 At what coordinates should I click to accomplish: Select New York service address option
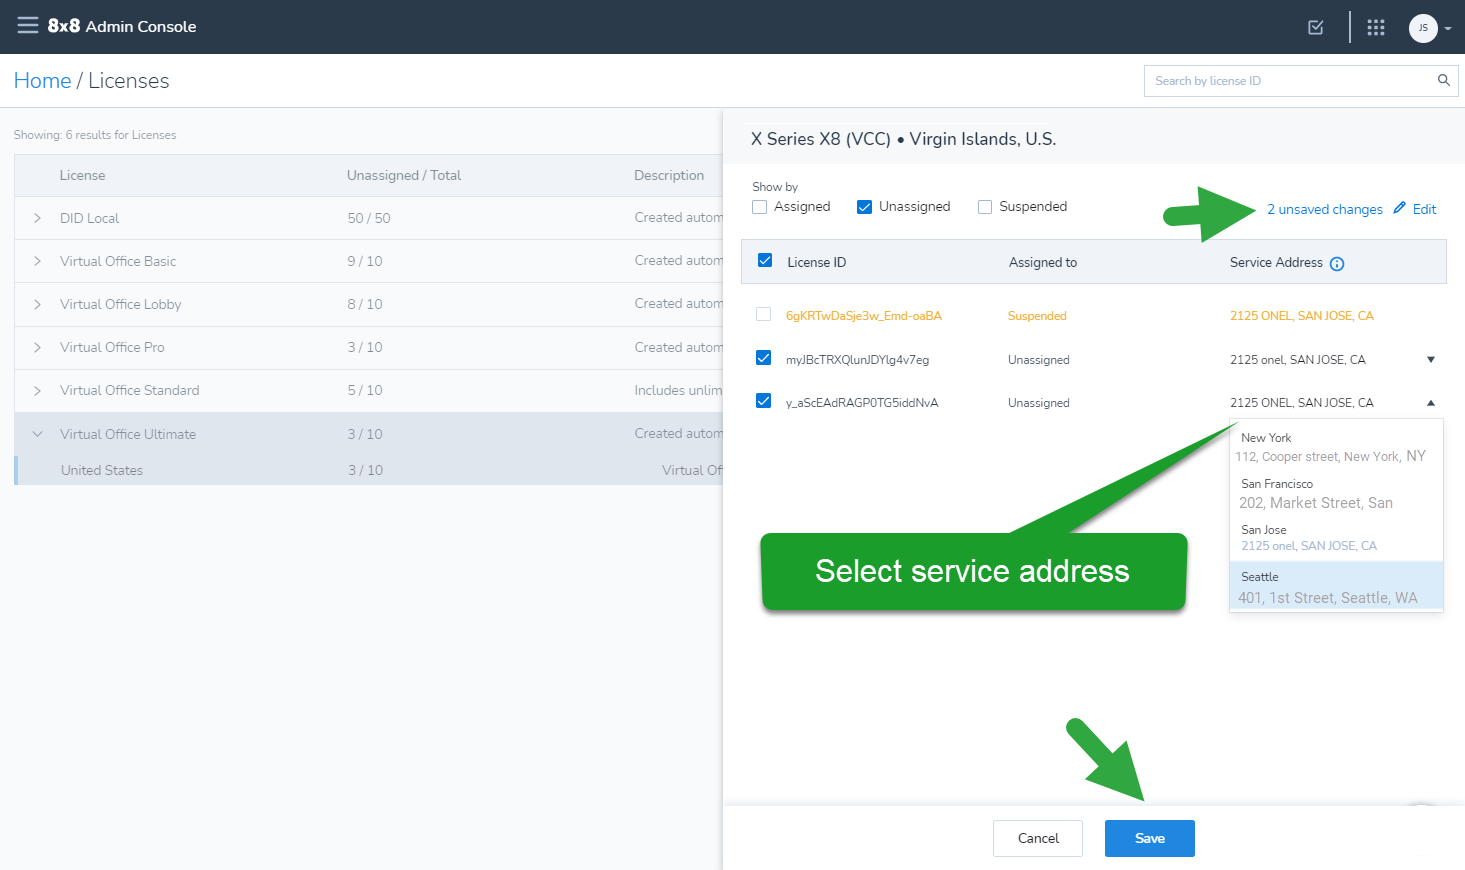point(1336,447)
